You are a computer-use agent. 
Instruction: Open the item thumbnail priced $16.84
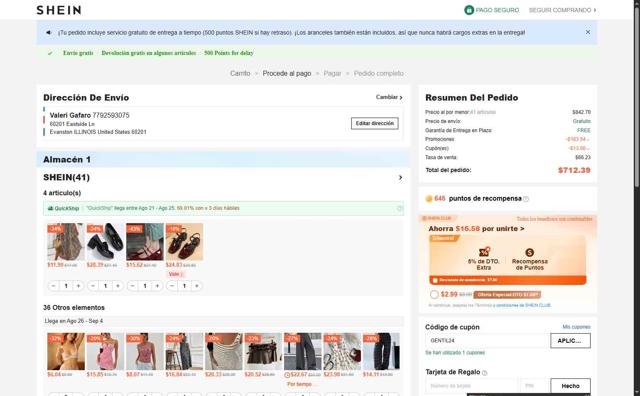click(x=184, y=352)
